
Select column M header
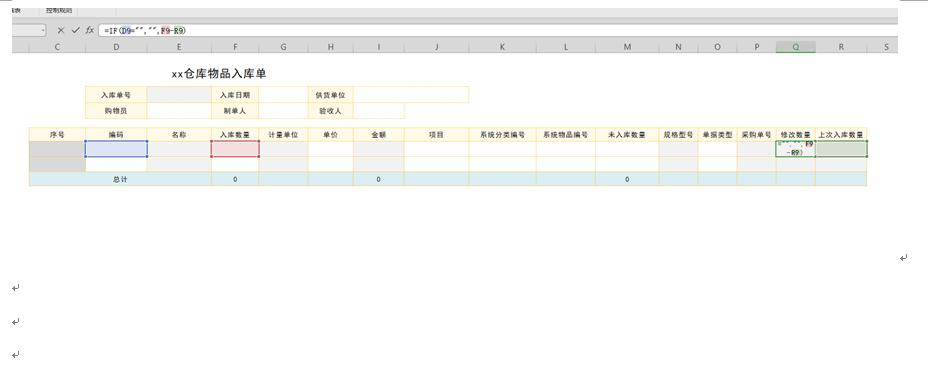click(x=627, y=47)
